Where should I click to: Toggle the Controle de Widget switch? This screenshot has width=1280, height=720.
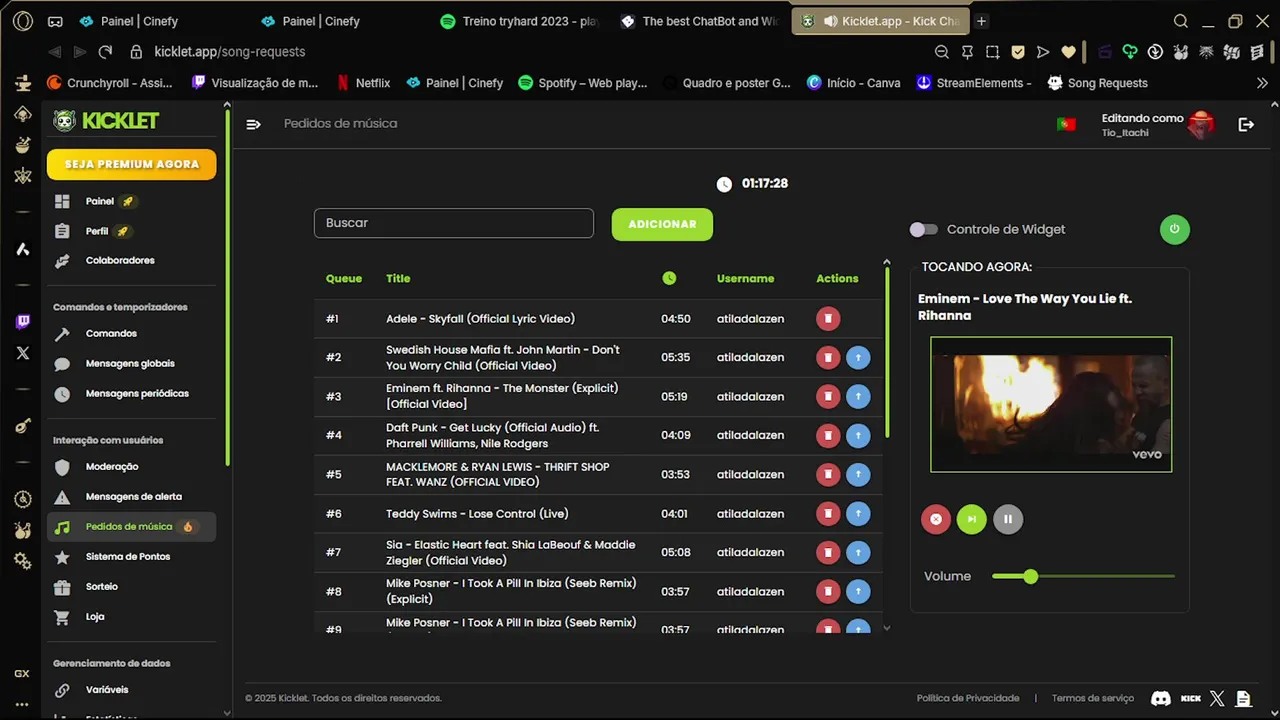(x=924, y=229)
